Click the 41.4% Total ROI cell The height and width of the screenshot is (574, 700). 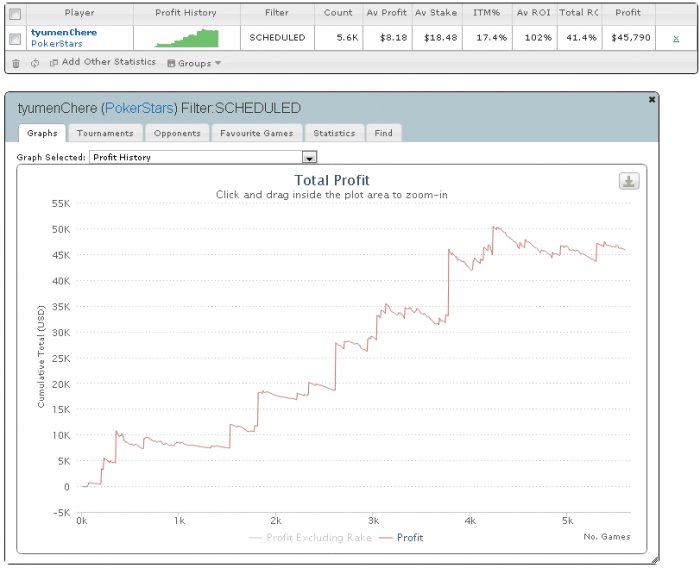pyautogui.click(x=581, y=38)
